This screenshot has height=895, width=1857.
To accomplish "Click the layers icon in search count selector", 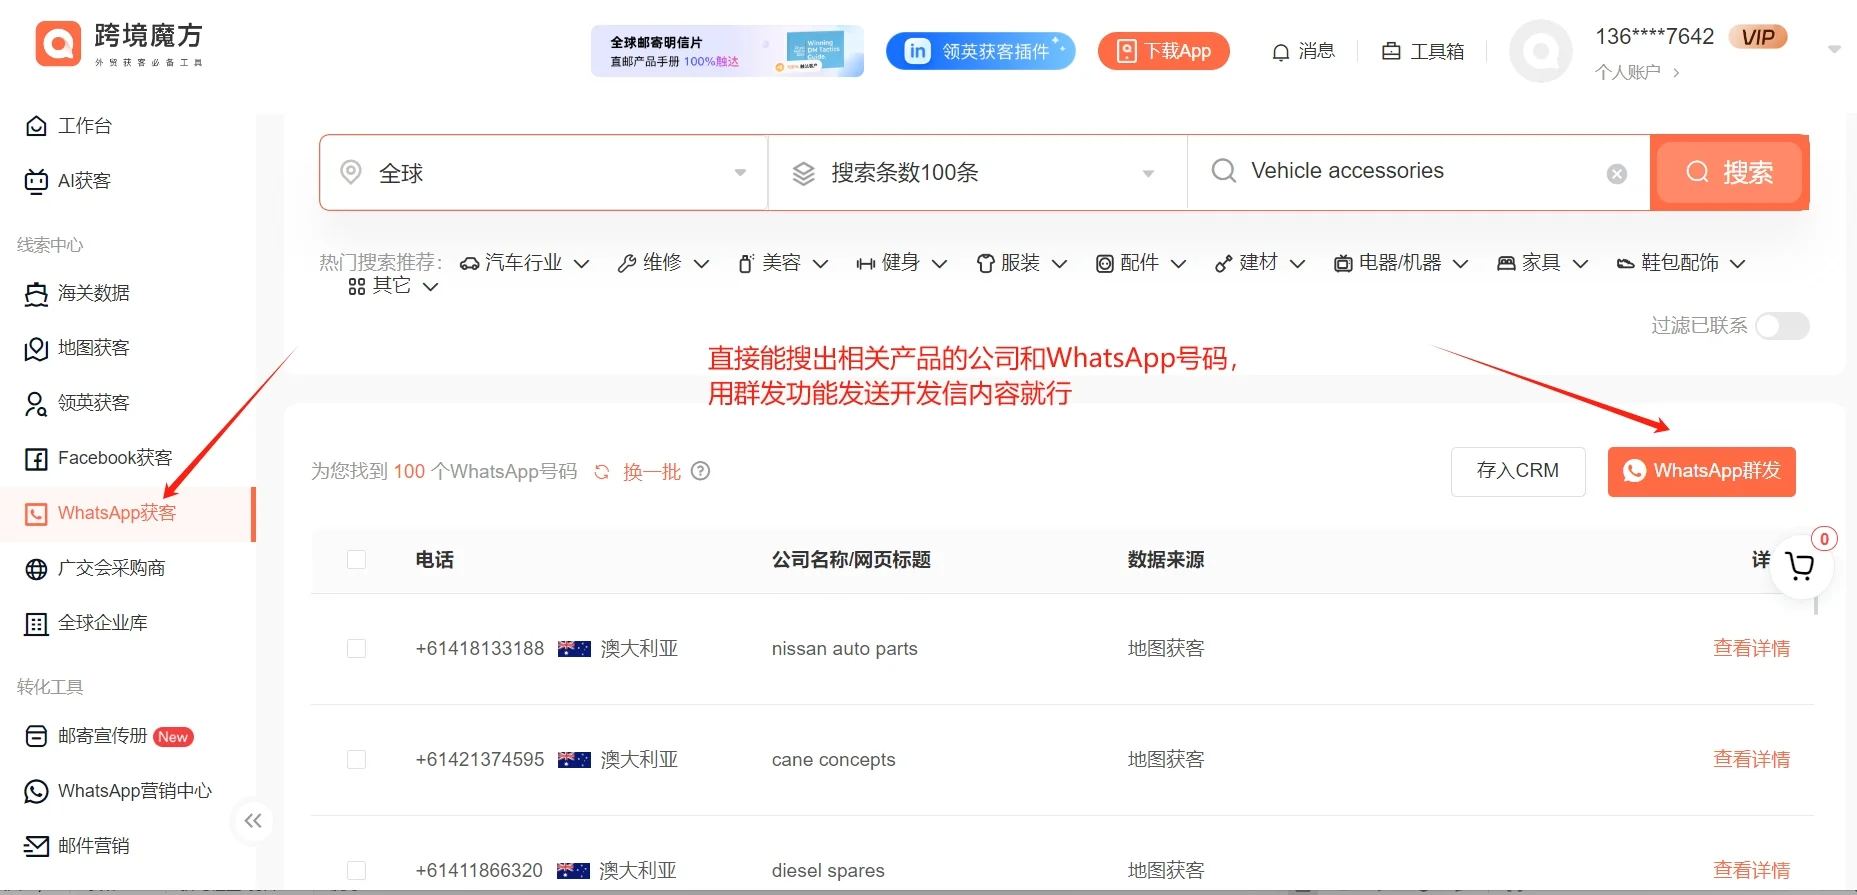I will [x=804, y=174].
